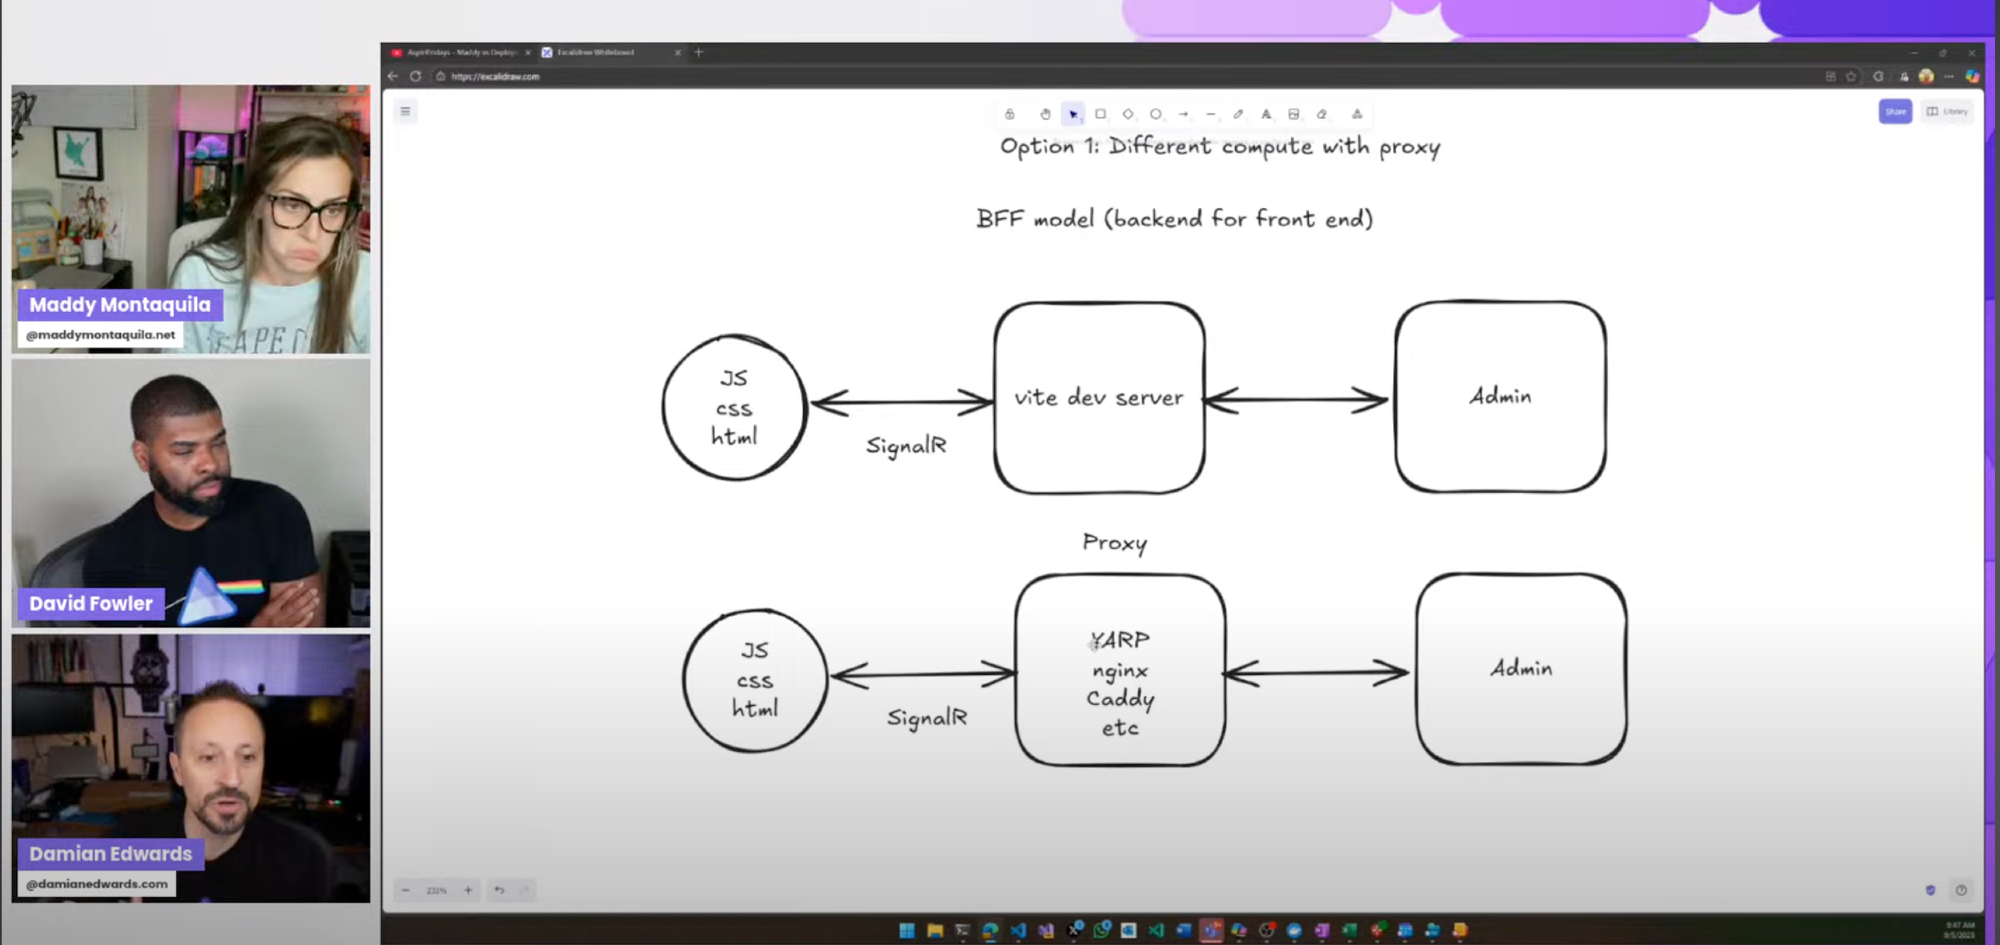This screenshot has width=2000, height=945.
Task: Select the Arrow drawing tool
Action: (x=1183, y=114)
